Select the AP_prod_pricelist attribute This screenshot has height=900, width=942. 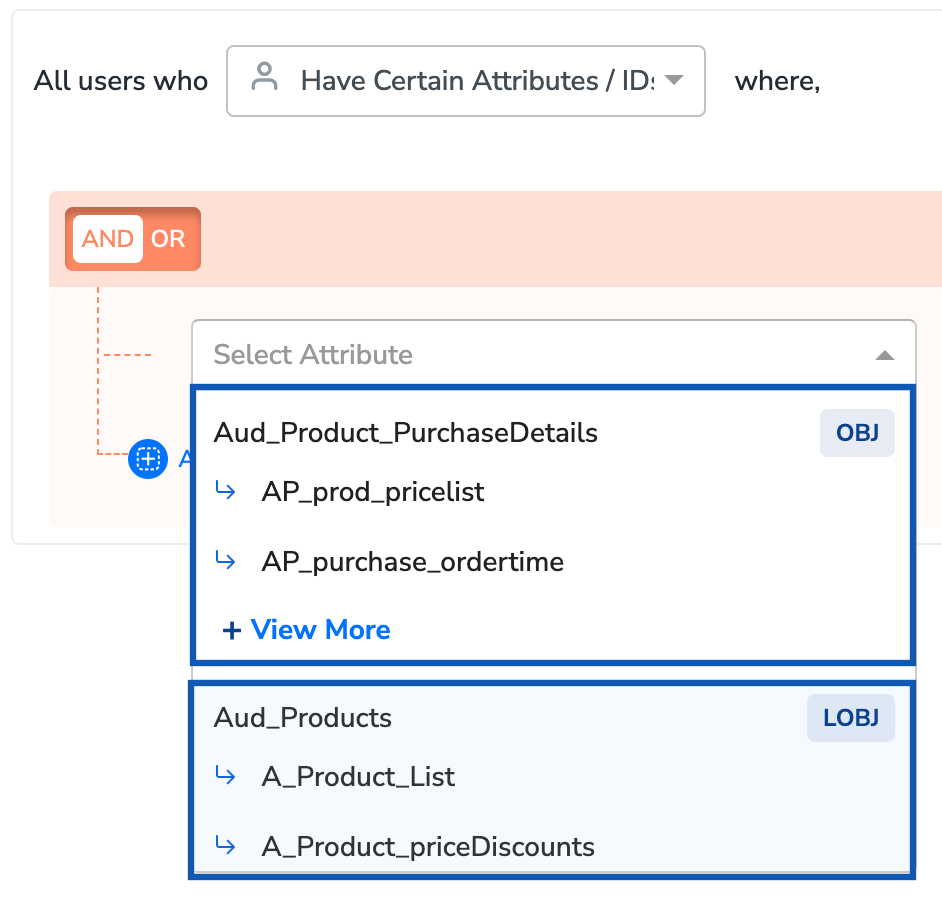[x=373, y=492]
